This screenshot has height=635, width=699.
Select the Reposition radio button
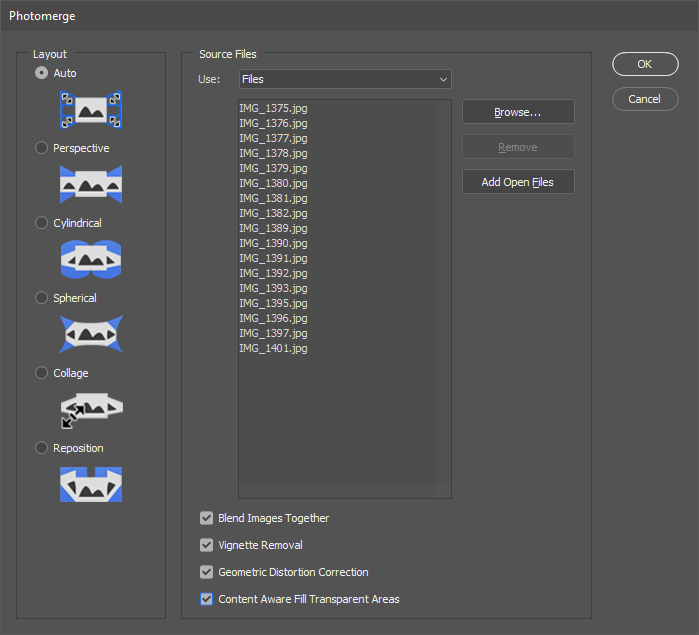tap(41, 448)
